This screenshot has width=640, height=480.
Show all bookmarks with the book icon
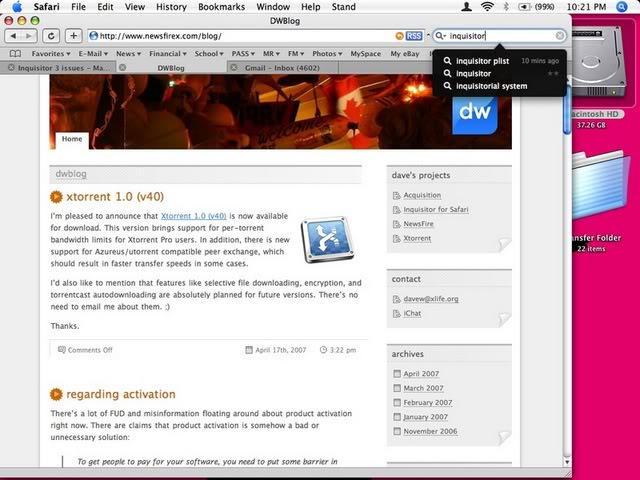(15, 54)
